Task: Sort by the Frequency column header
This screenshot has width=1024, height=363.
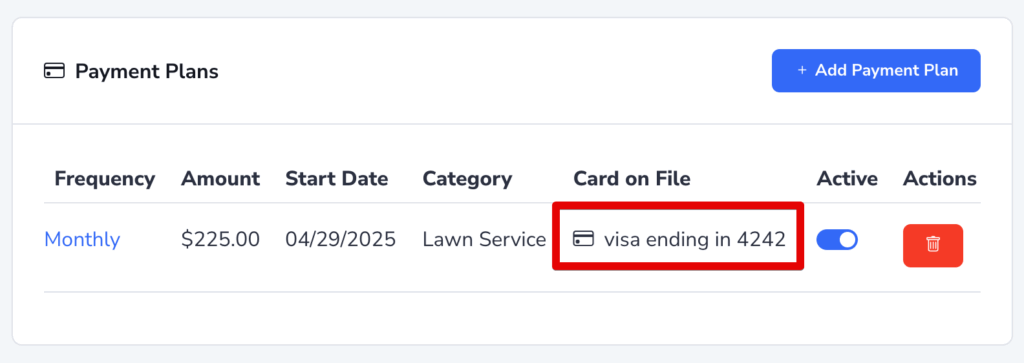Action: tap(104, 178)
